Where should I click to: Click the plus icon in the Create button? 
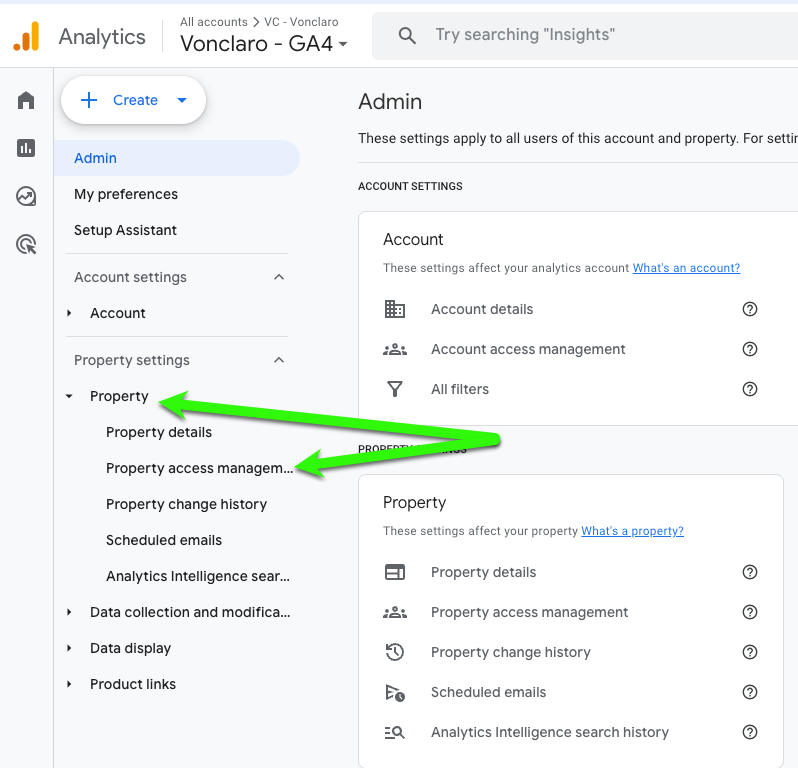89,100
